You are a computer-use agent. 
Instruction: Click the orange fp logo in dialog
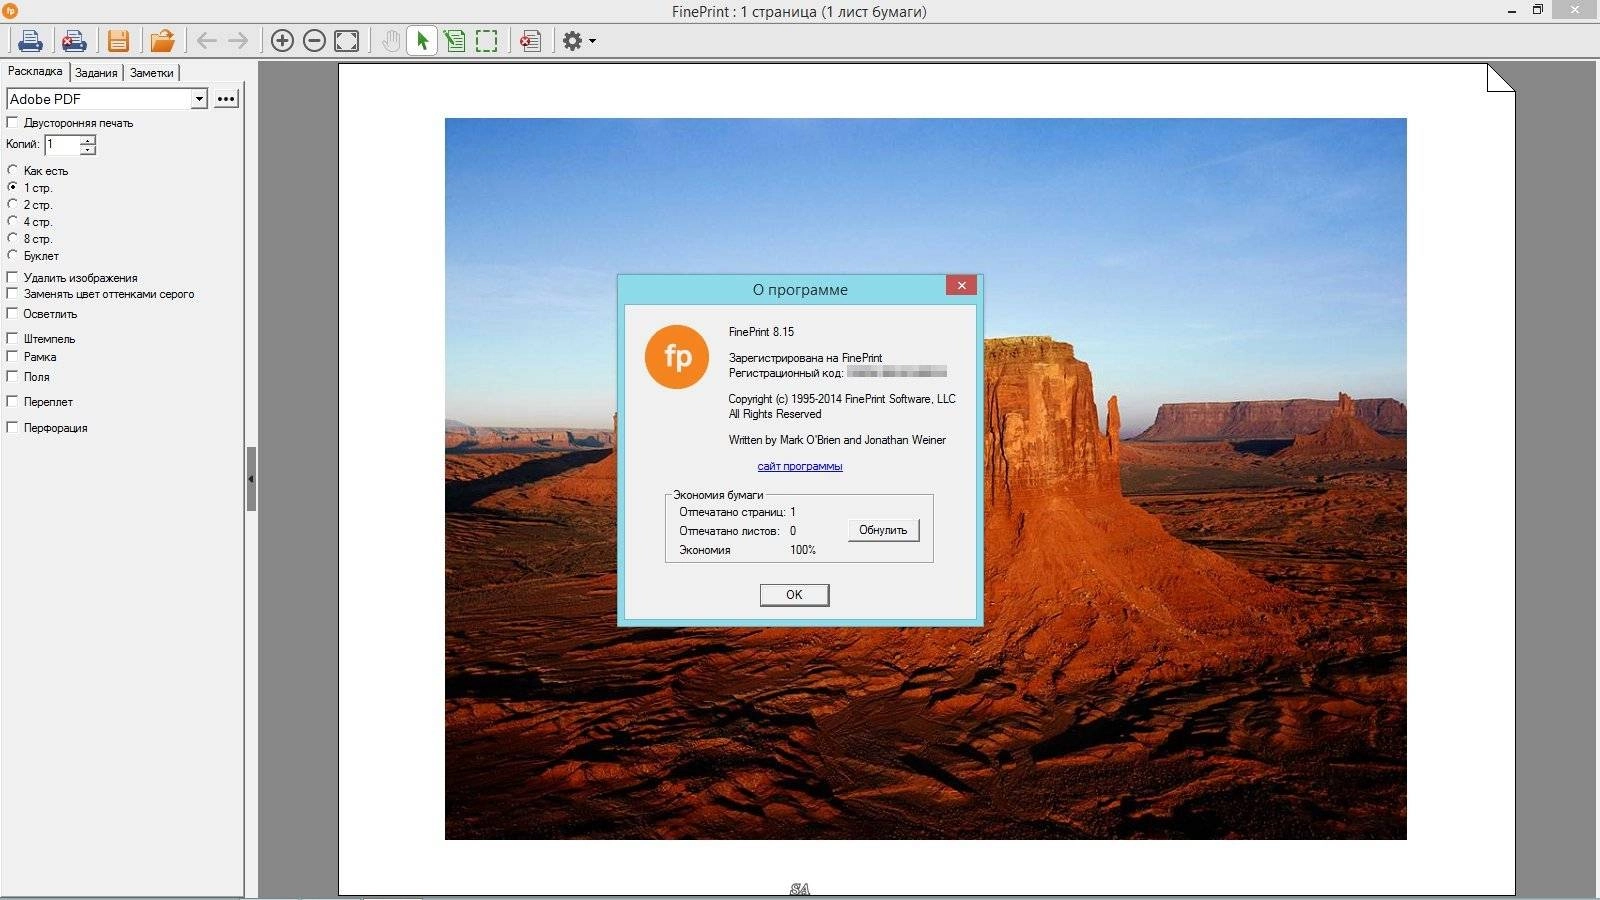(677, 357)
